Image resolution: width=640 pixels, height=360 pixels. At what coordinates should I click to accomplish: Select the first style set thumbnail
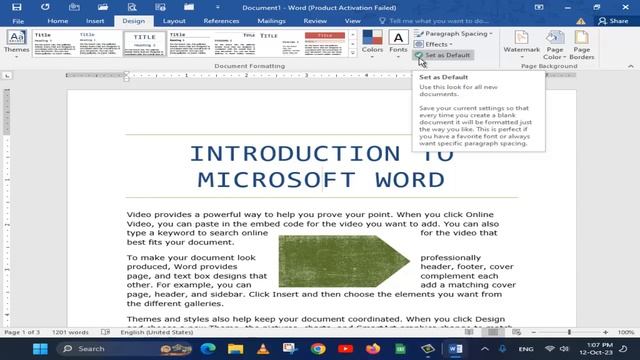[x=55, y=44]
